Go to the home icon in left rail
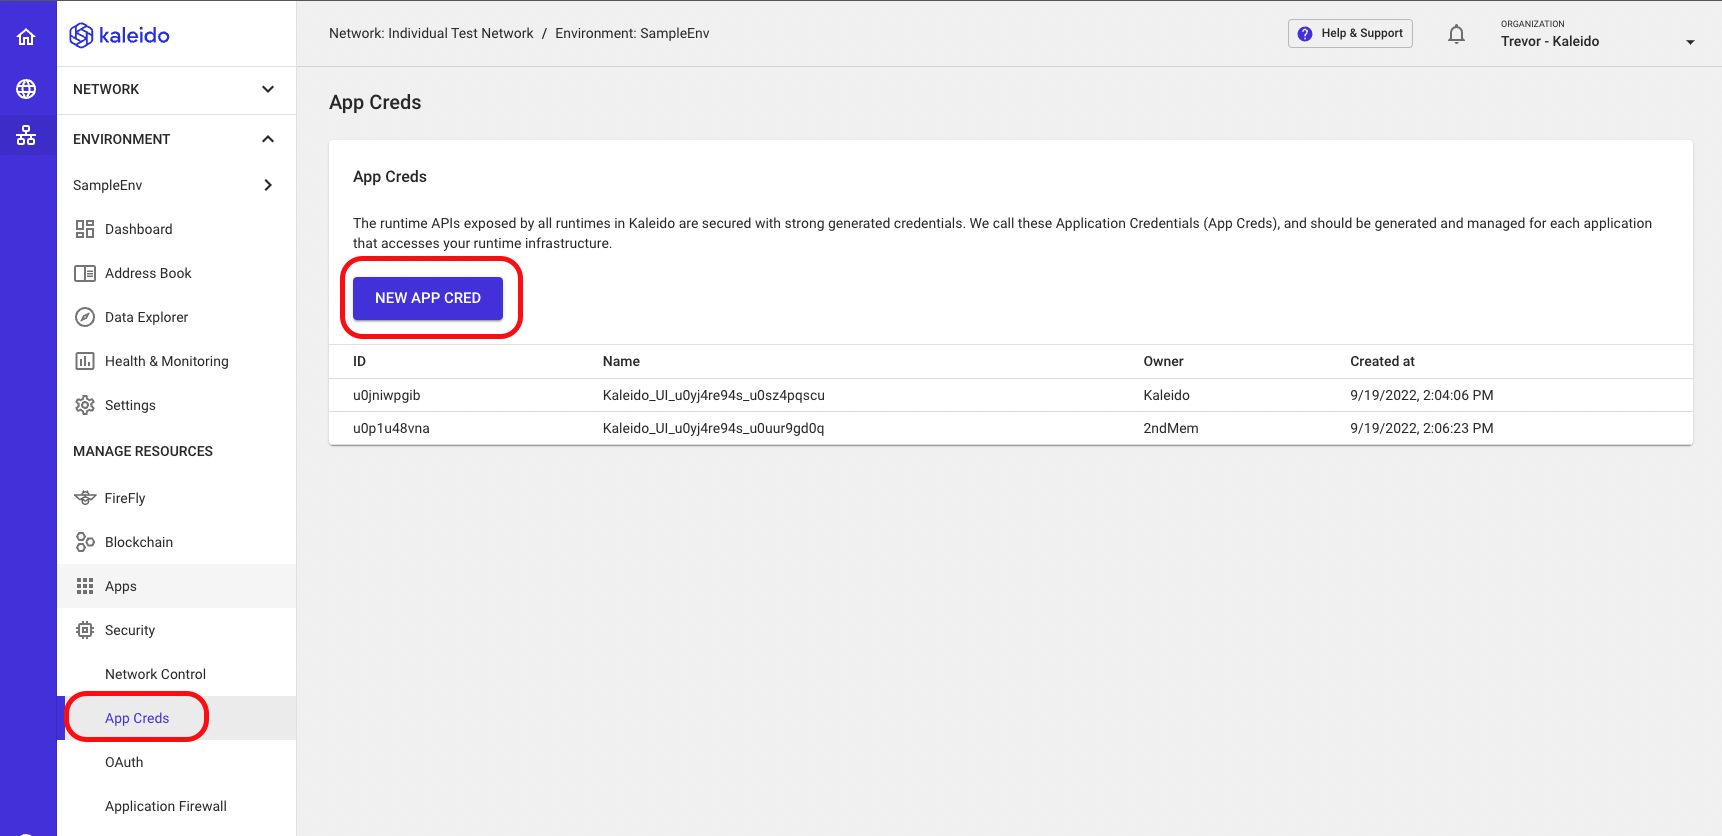The width and height of the screenshot is (1722, 836). [x=26, y=37]
